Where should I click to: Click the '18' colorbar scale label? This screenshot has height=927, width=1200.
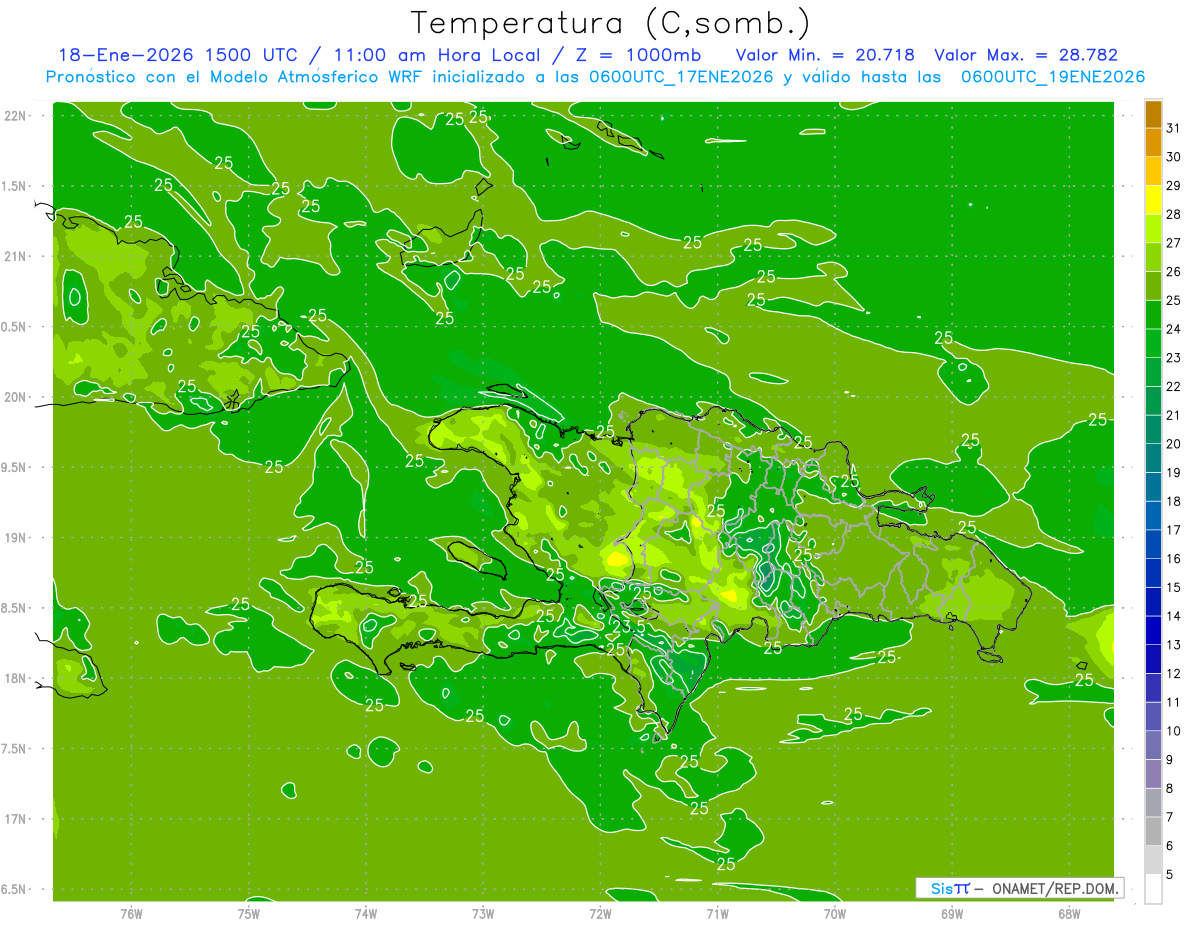pos(1174,501)
